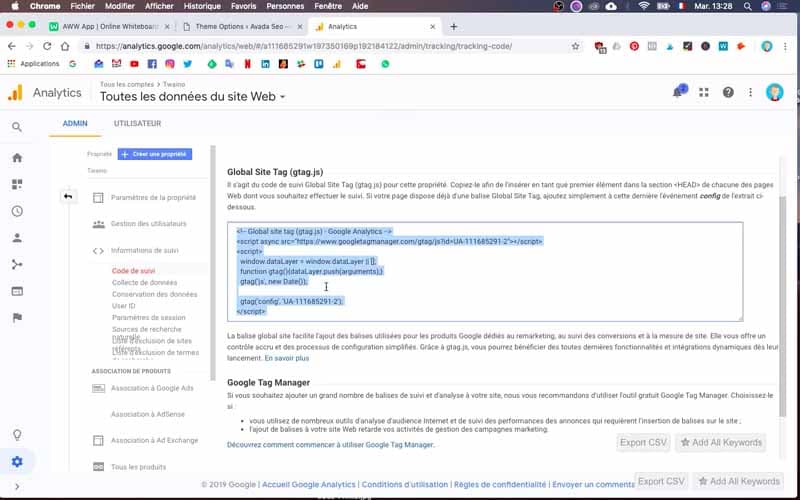The width and height of the screenshot is (800, 500).
Task: Open the Historique menu in the menu bar
Action: click(x=203, y=6)
